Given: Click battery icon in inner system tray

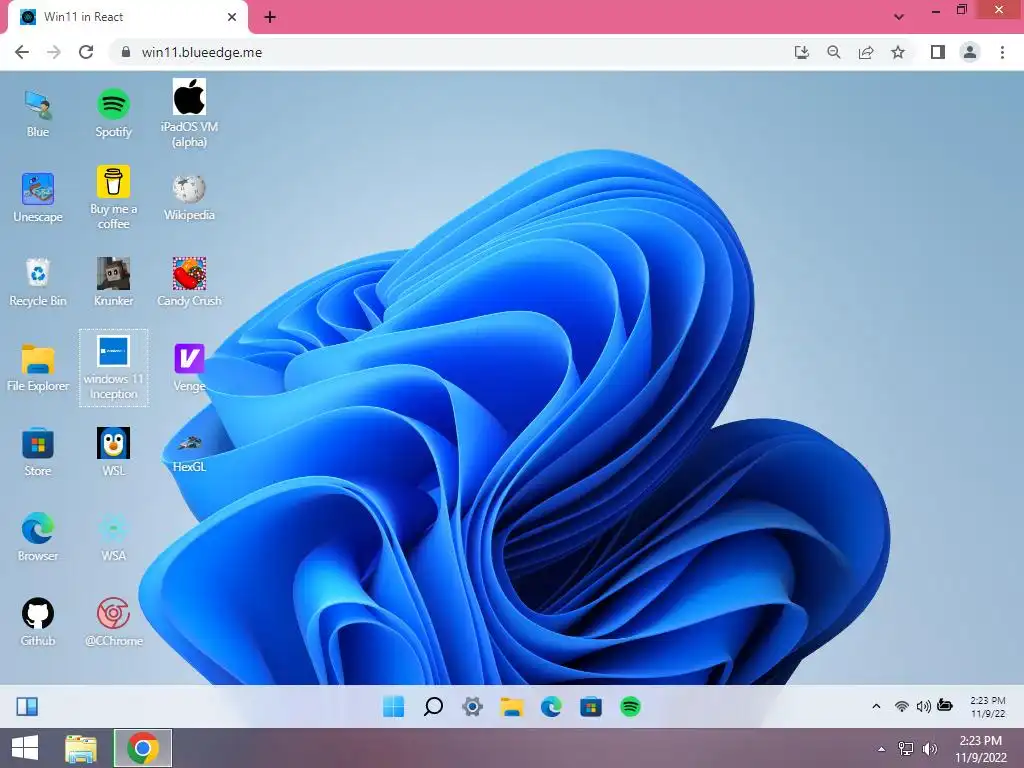Looking at the screenshot, I should [945, 705].
